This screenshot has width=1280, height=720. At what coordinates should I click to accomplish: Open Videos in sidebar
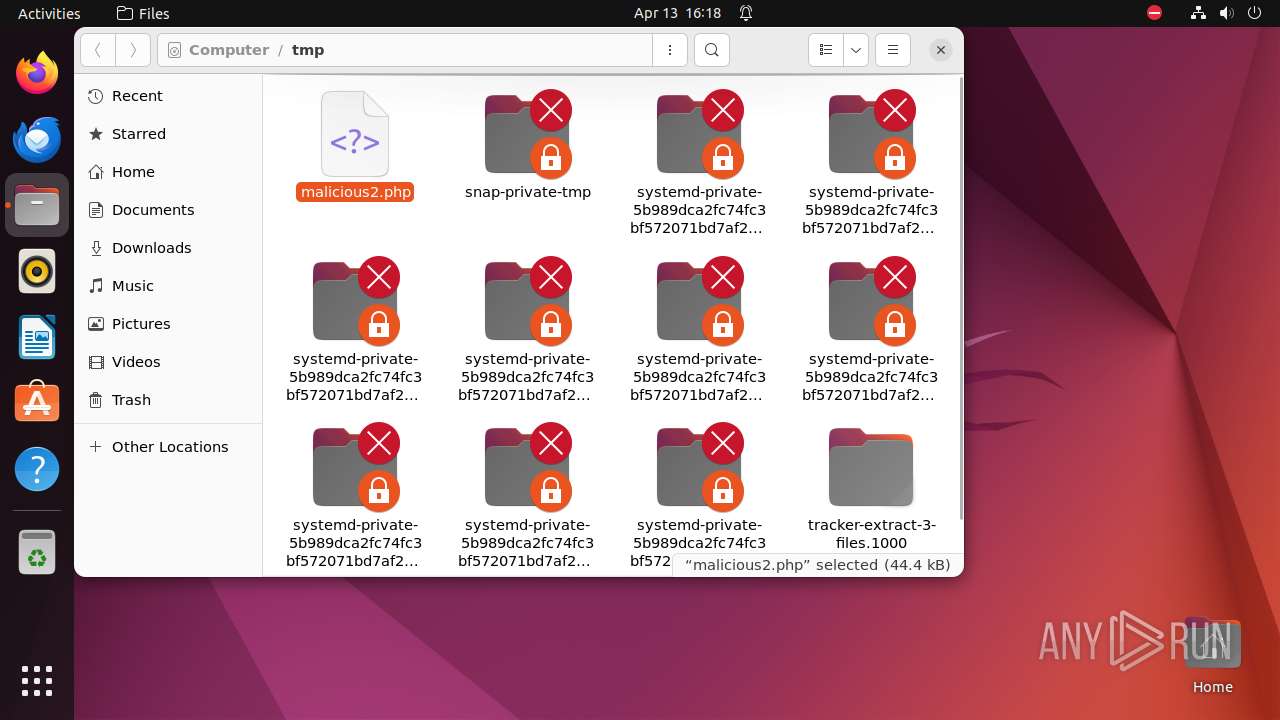pyautogui.click(x=168, y=362)
